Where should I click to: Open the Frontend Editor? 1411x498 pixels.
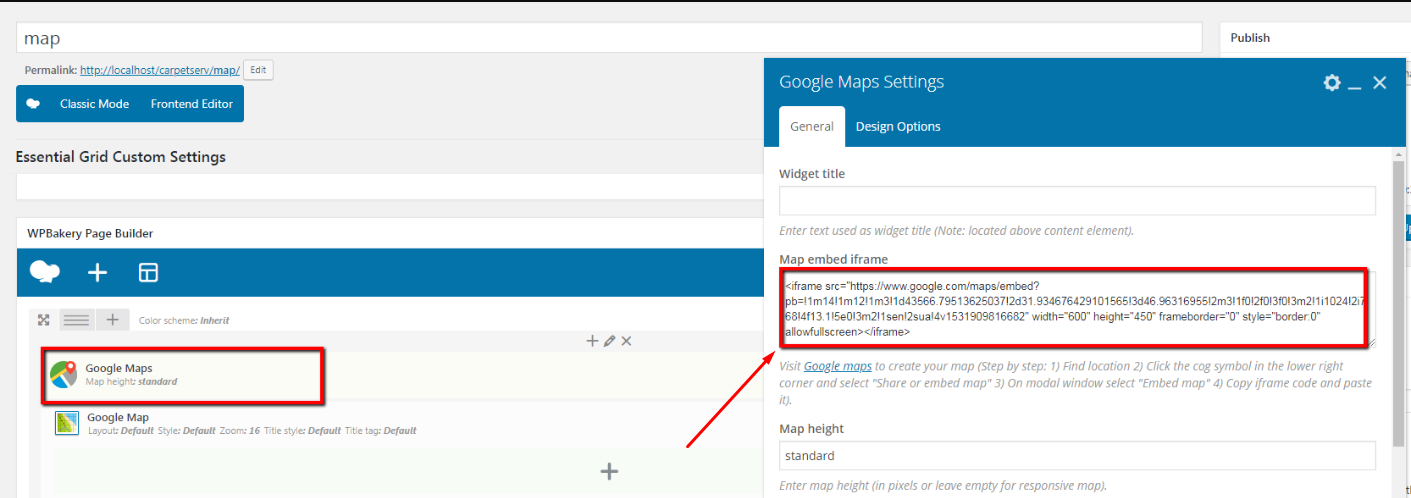pyautogui.click(x=191, y=104)
